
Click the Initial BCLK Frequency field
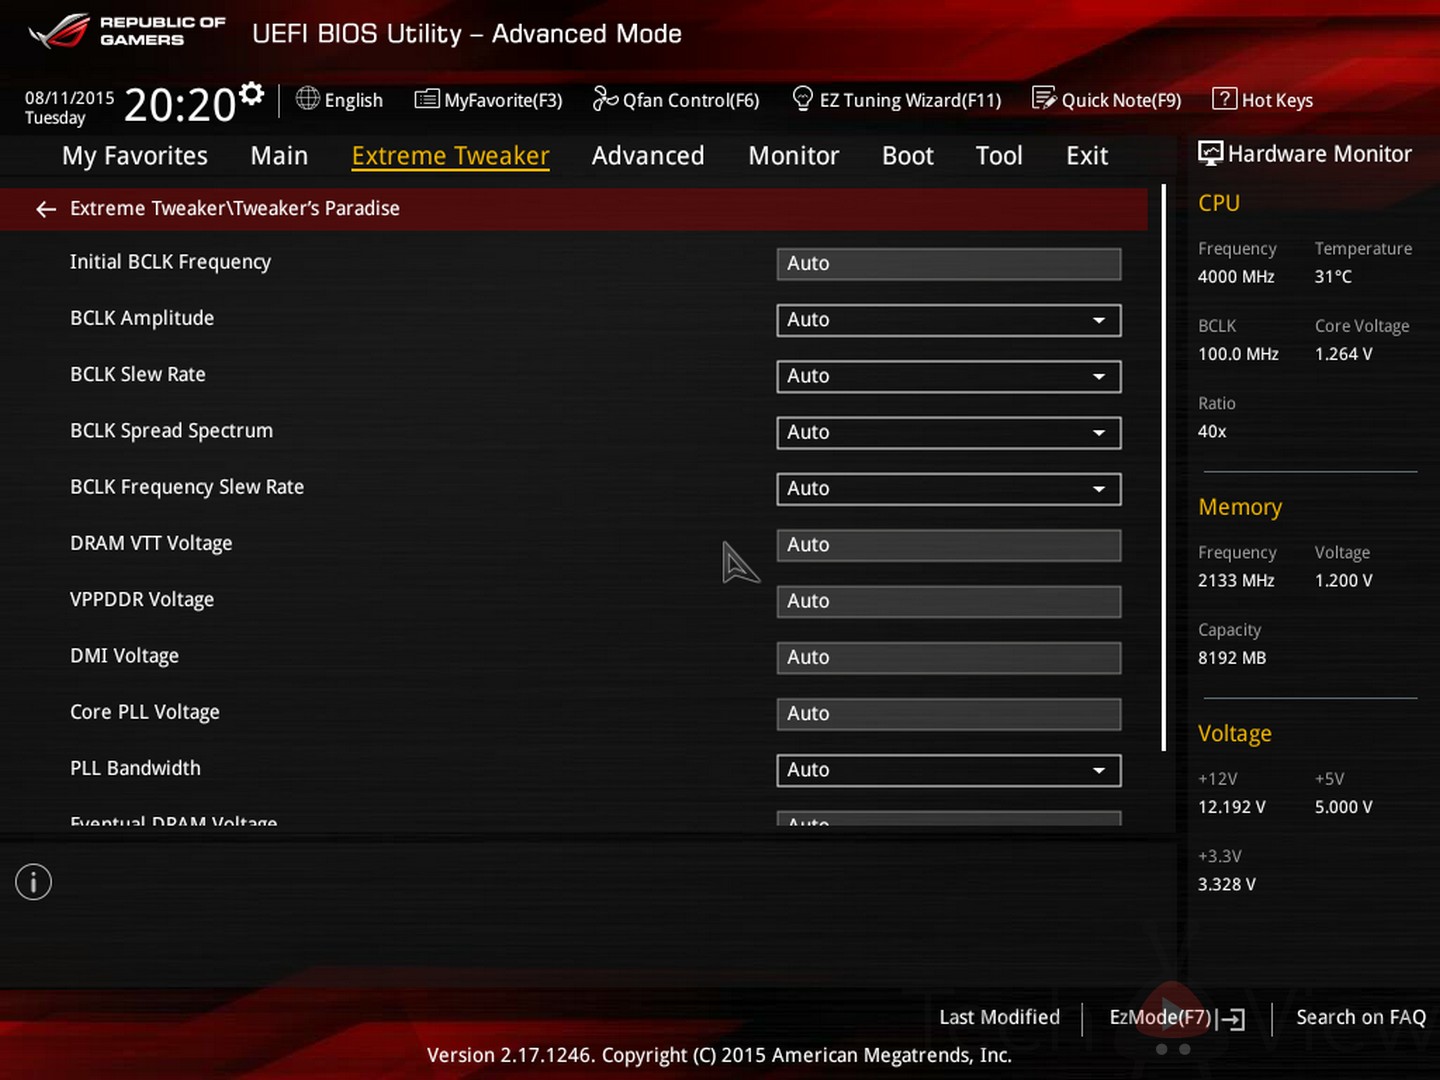(x=948, y=264)
